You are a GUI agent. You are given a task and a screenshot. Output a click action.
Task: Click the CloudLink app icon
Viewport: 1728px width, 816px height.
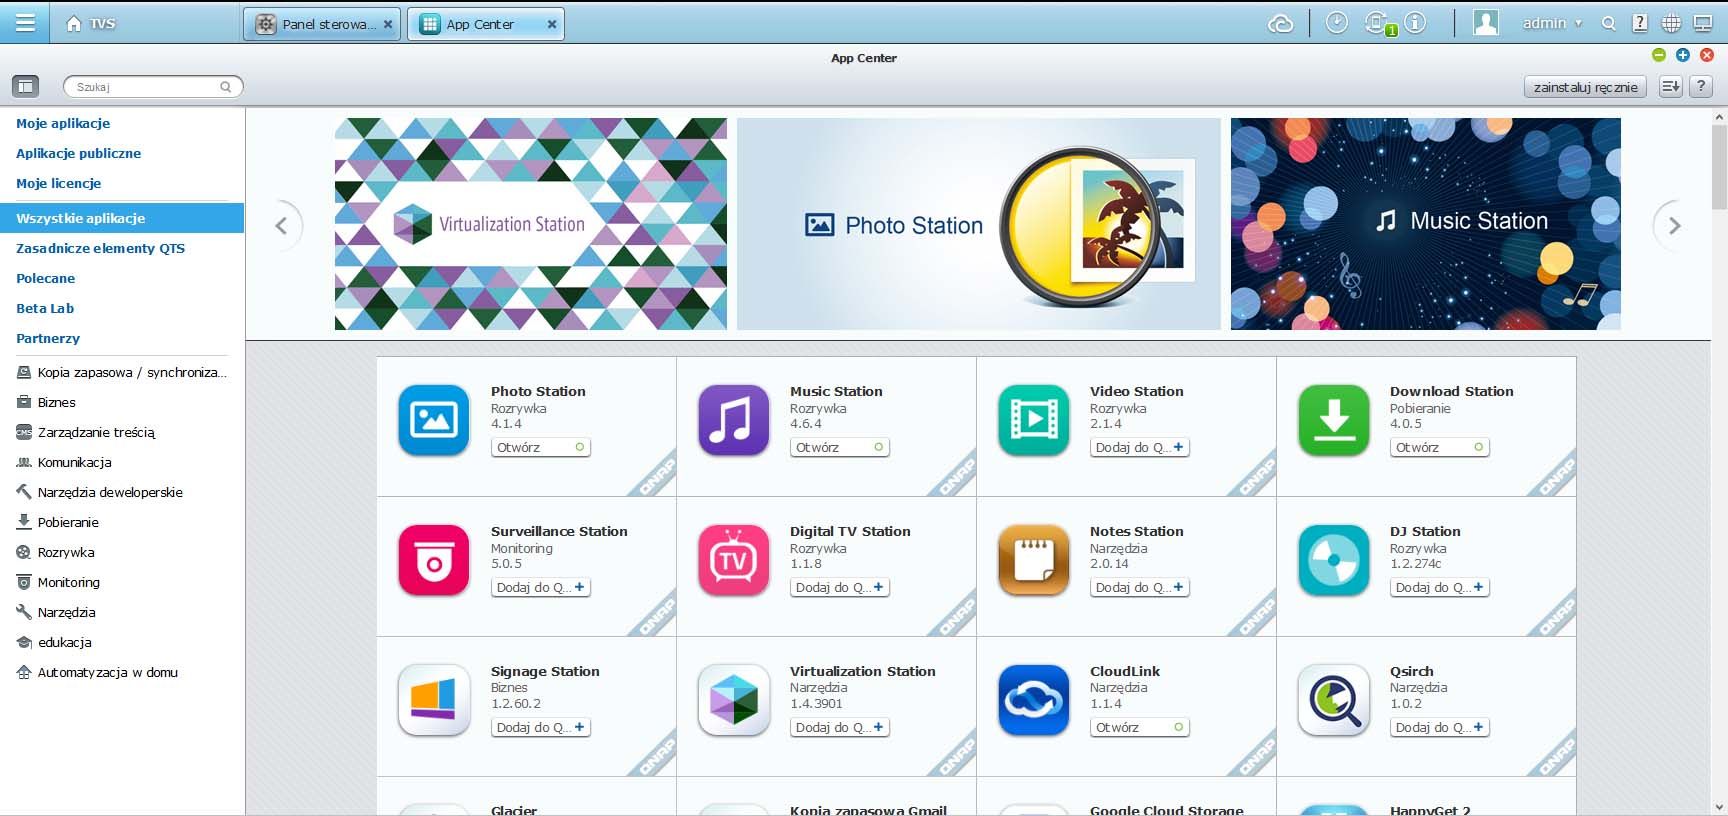(1034, 700)
